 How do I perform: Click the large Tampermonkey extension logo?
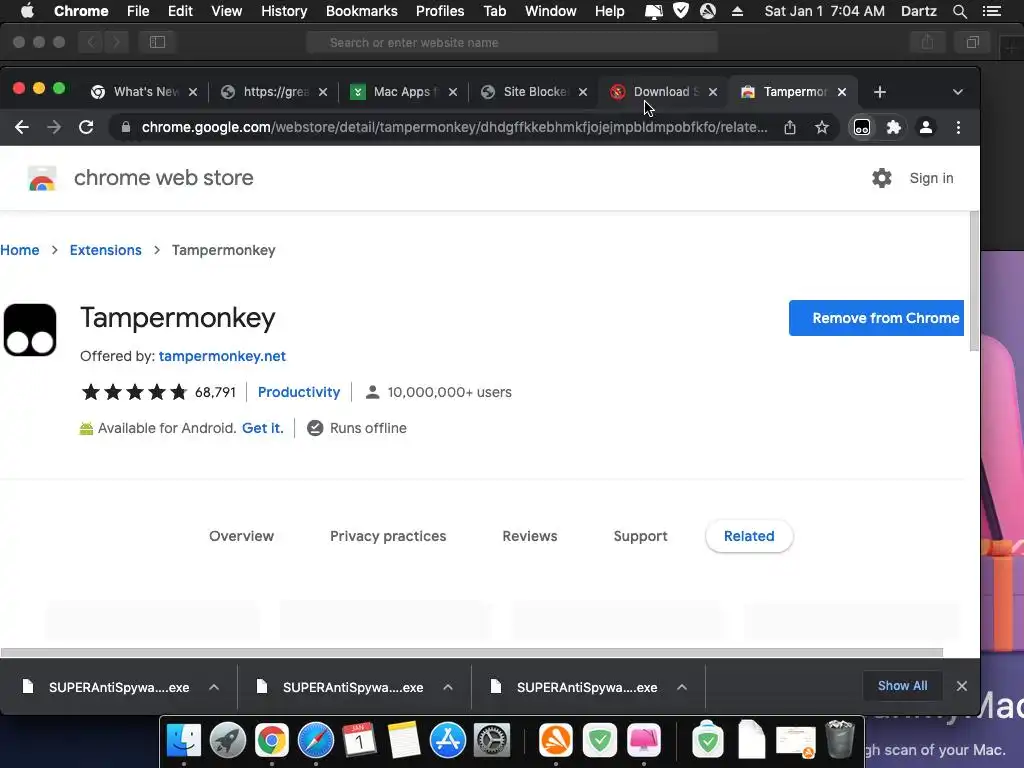pos(30,330)
